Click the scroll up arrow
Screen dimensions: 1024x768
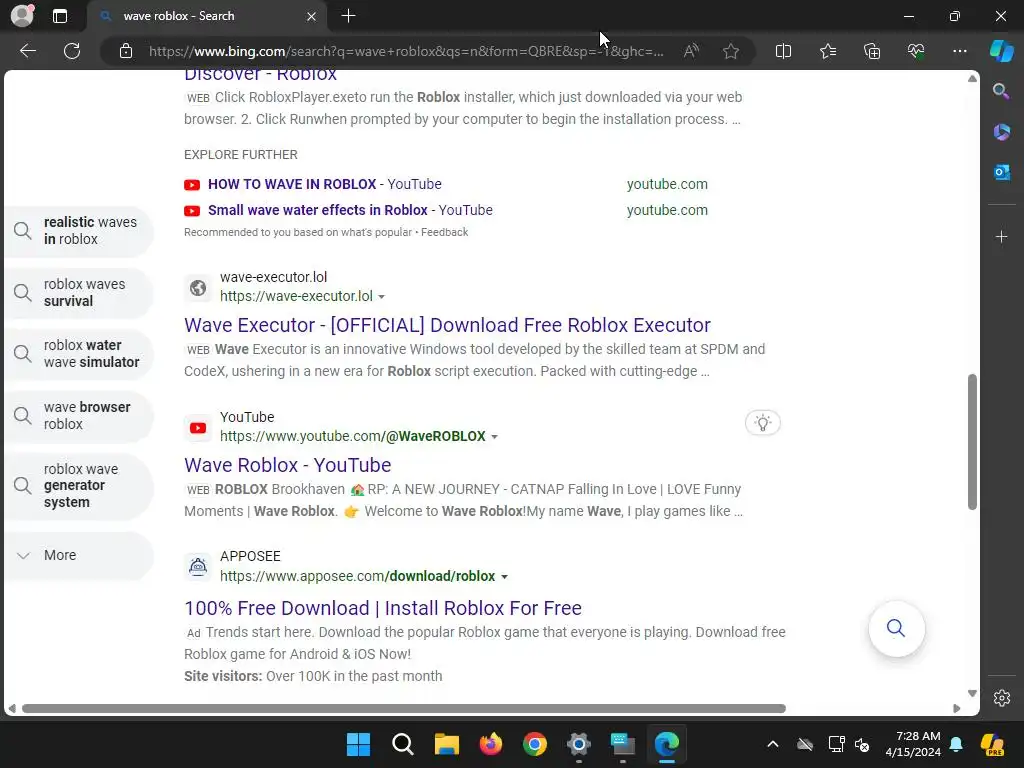972,78
